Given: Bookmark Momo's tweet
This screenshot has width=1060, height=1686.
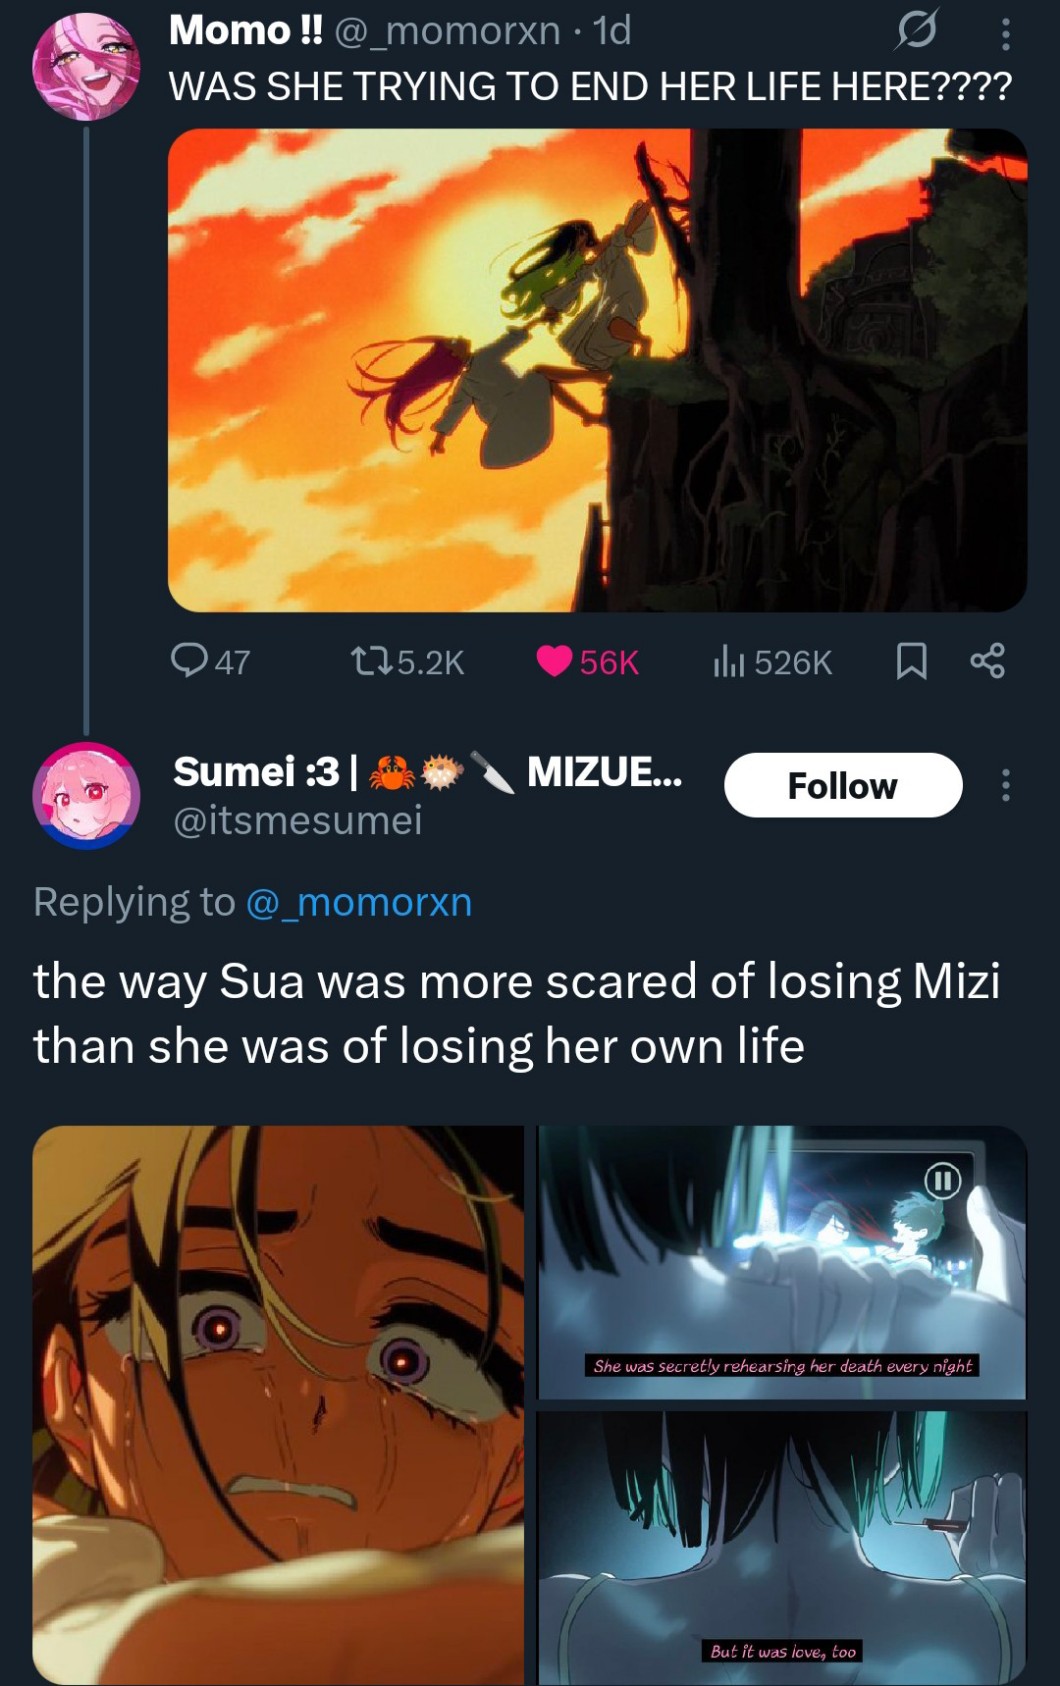Looking at the screenshot, I should point(911,662).
